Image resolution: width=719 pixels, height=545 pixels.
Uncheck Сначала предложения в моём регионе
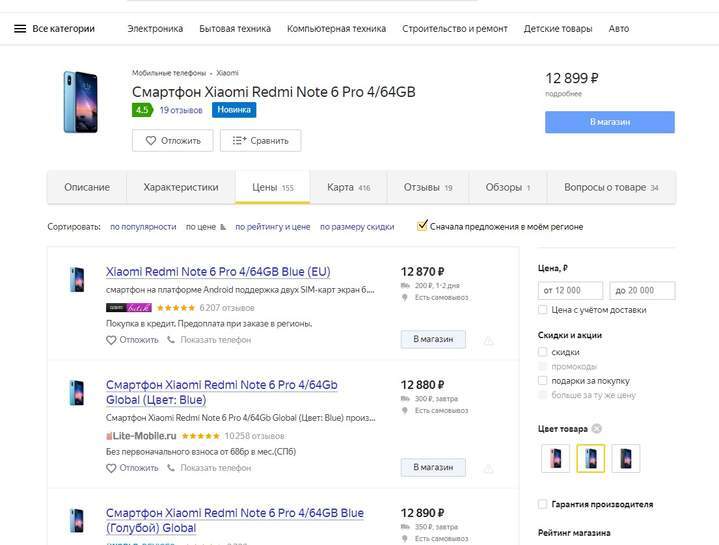coord(423,226)
